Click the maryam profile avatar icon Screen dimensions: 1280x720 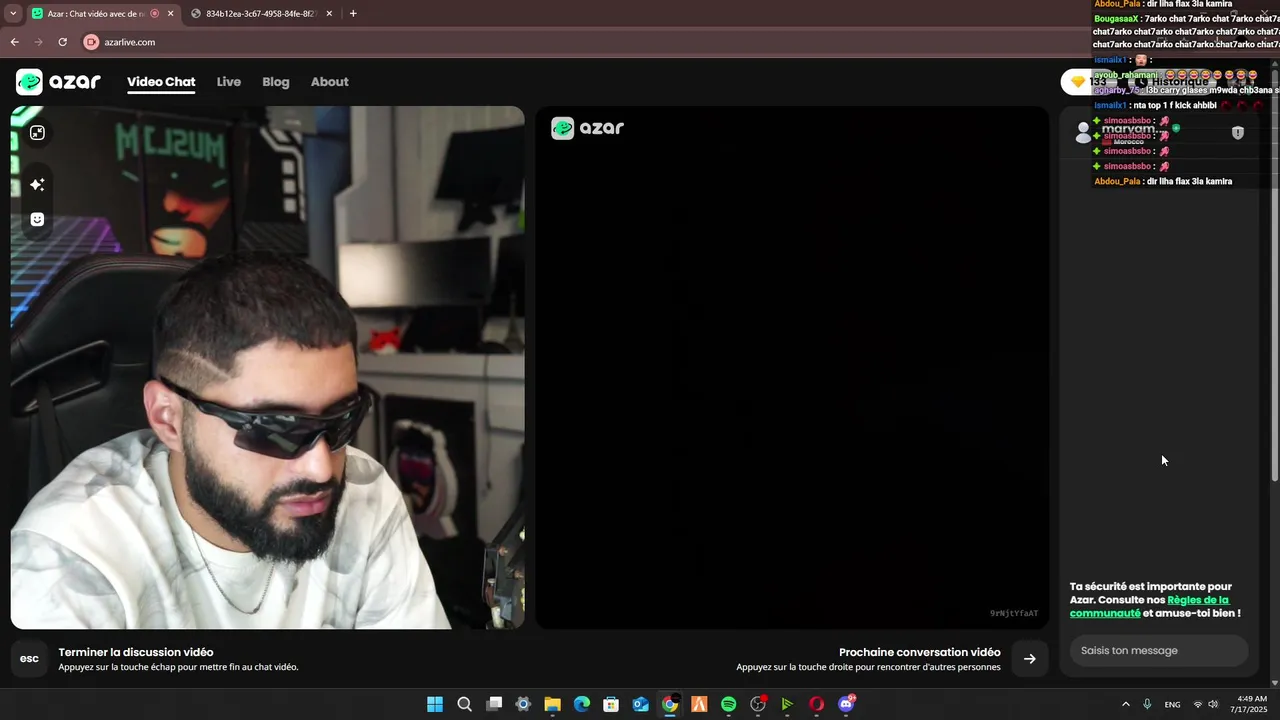point(1083,132)
